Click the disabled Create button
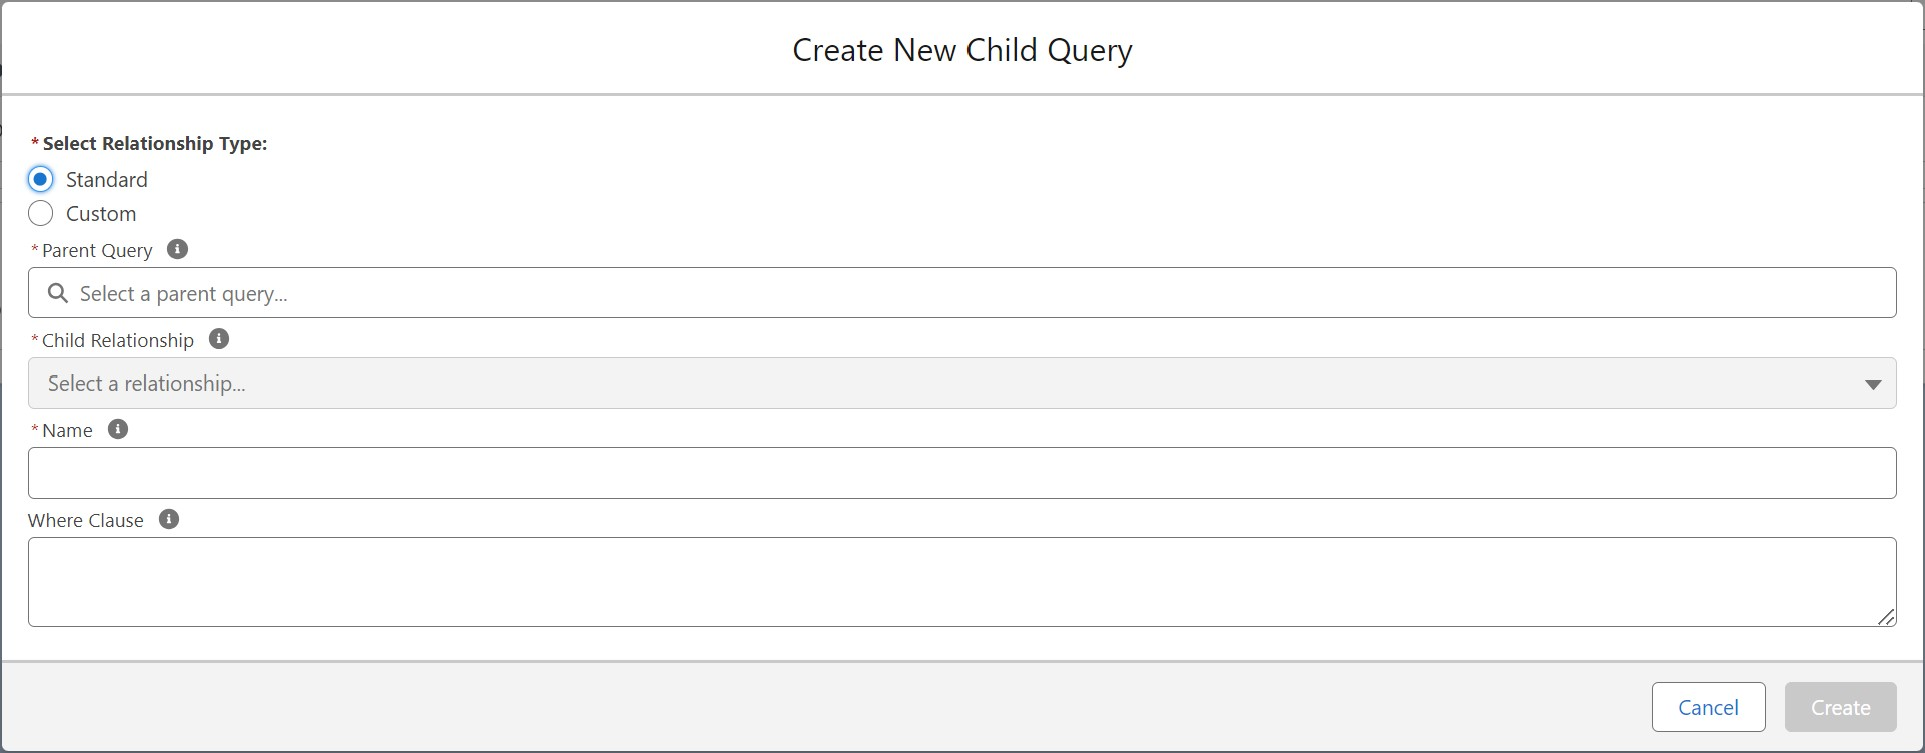 [x=1839, y=707]
